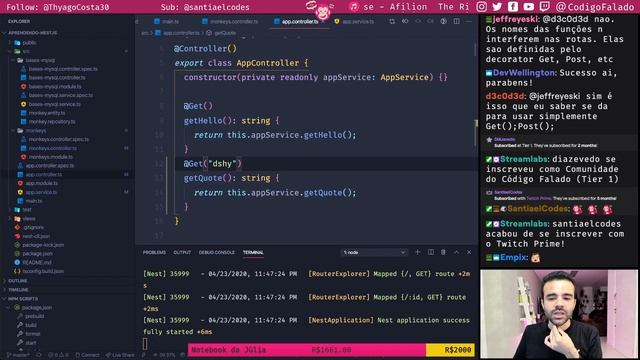Run the format npm script
This screenshot has width=640, height=360.
tap(32, 334)
